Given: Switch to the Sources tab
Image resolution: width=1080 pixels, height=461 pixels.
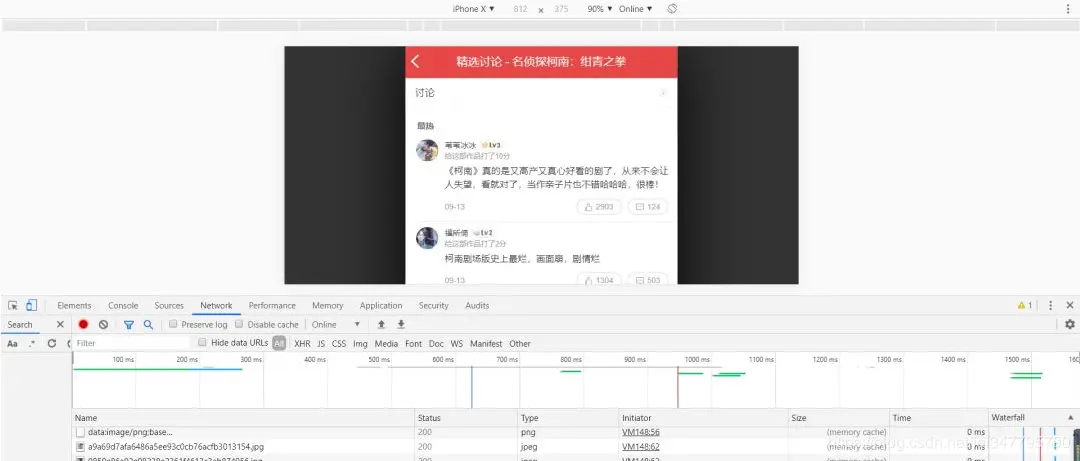Looking at the screenshot, I should 169,305.
